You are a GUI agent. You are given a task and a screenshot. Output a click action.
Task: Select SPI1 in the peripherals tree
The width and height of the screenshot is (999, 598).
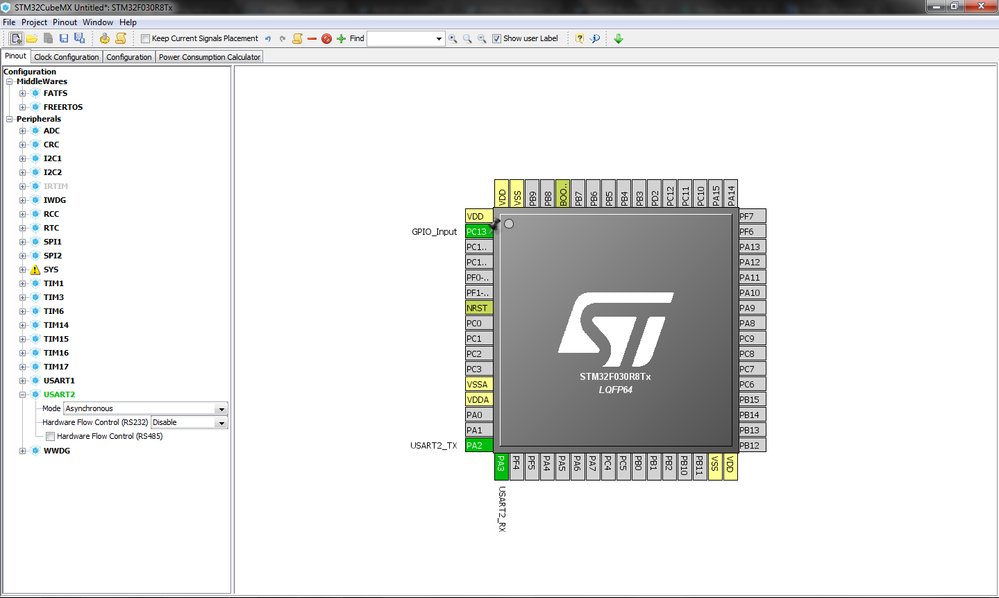pyautogui.click(x=52, y=242)
